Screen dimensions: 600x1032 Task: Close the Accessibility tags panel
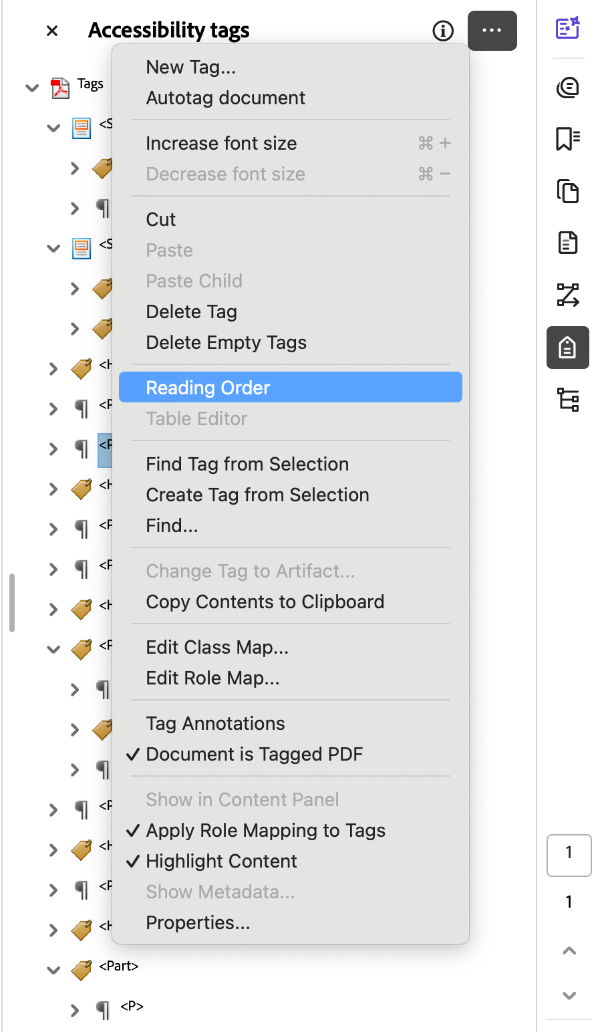[51, 31]
